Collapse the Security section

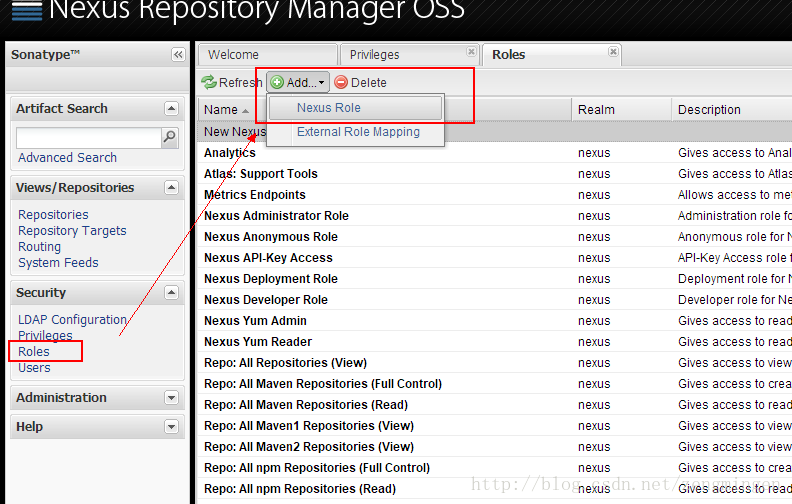(172, 293)
